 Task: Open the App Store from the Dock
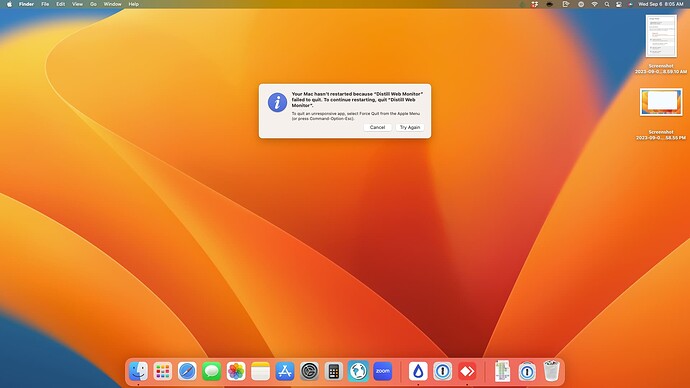(285, 371)
